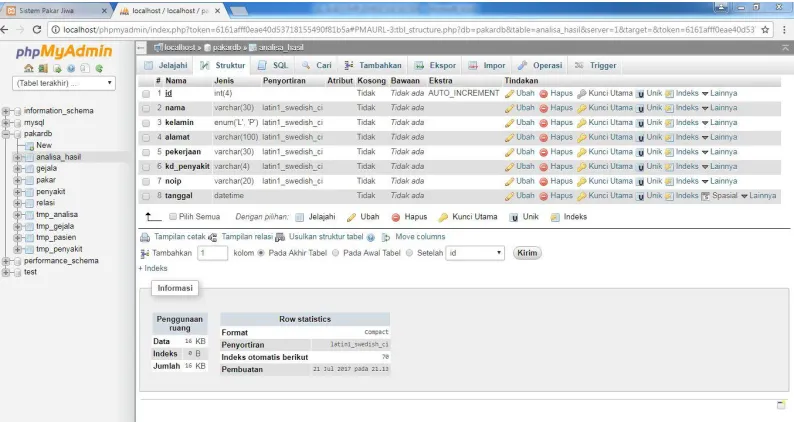Click the red Hapus icon in nama row
Viewport: 794px width, 422px height.
pos(544,108)
